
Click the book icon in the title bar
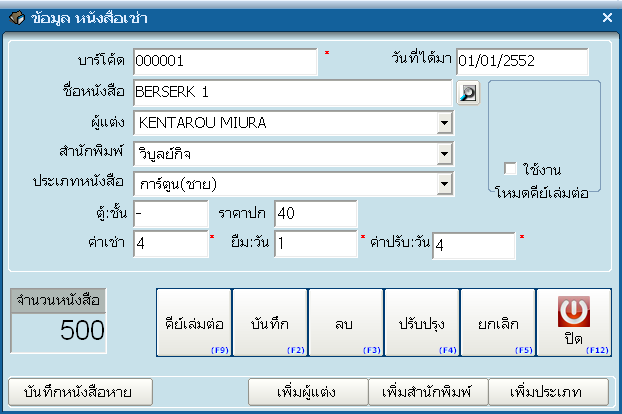(17, 18)
